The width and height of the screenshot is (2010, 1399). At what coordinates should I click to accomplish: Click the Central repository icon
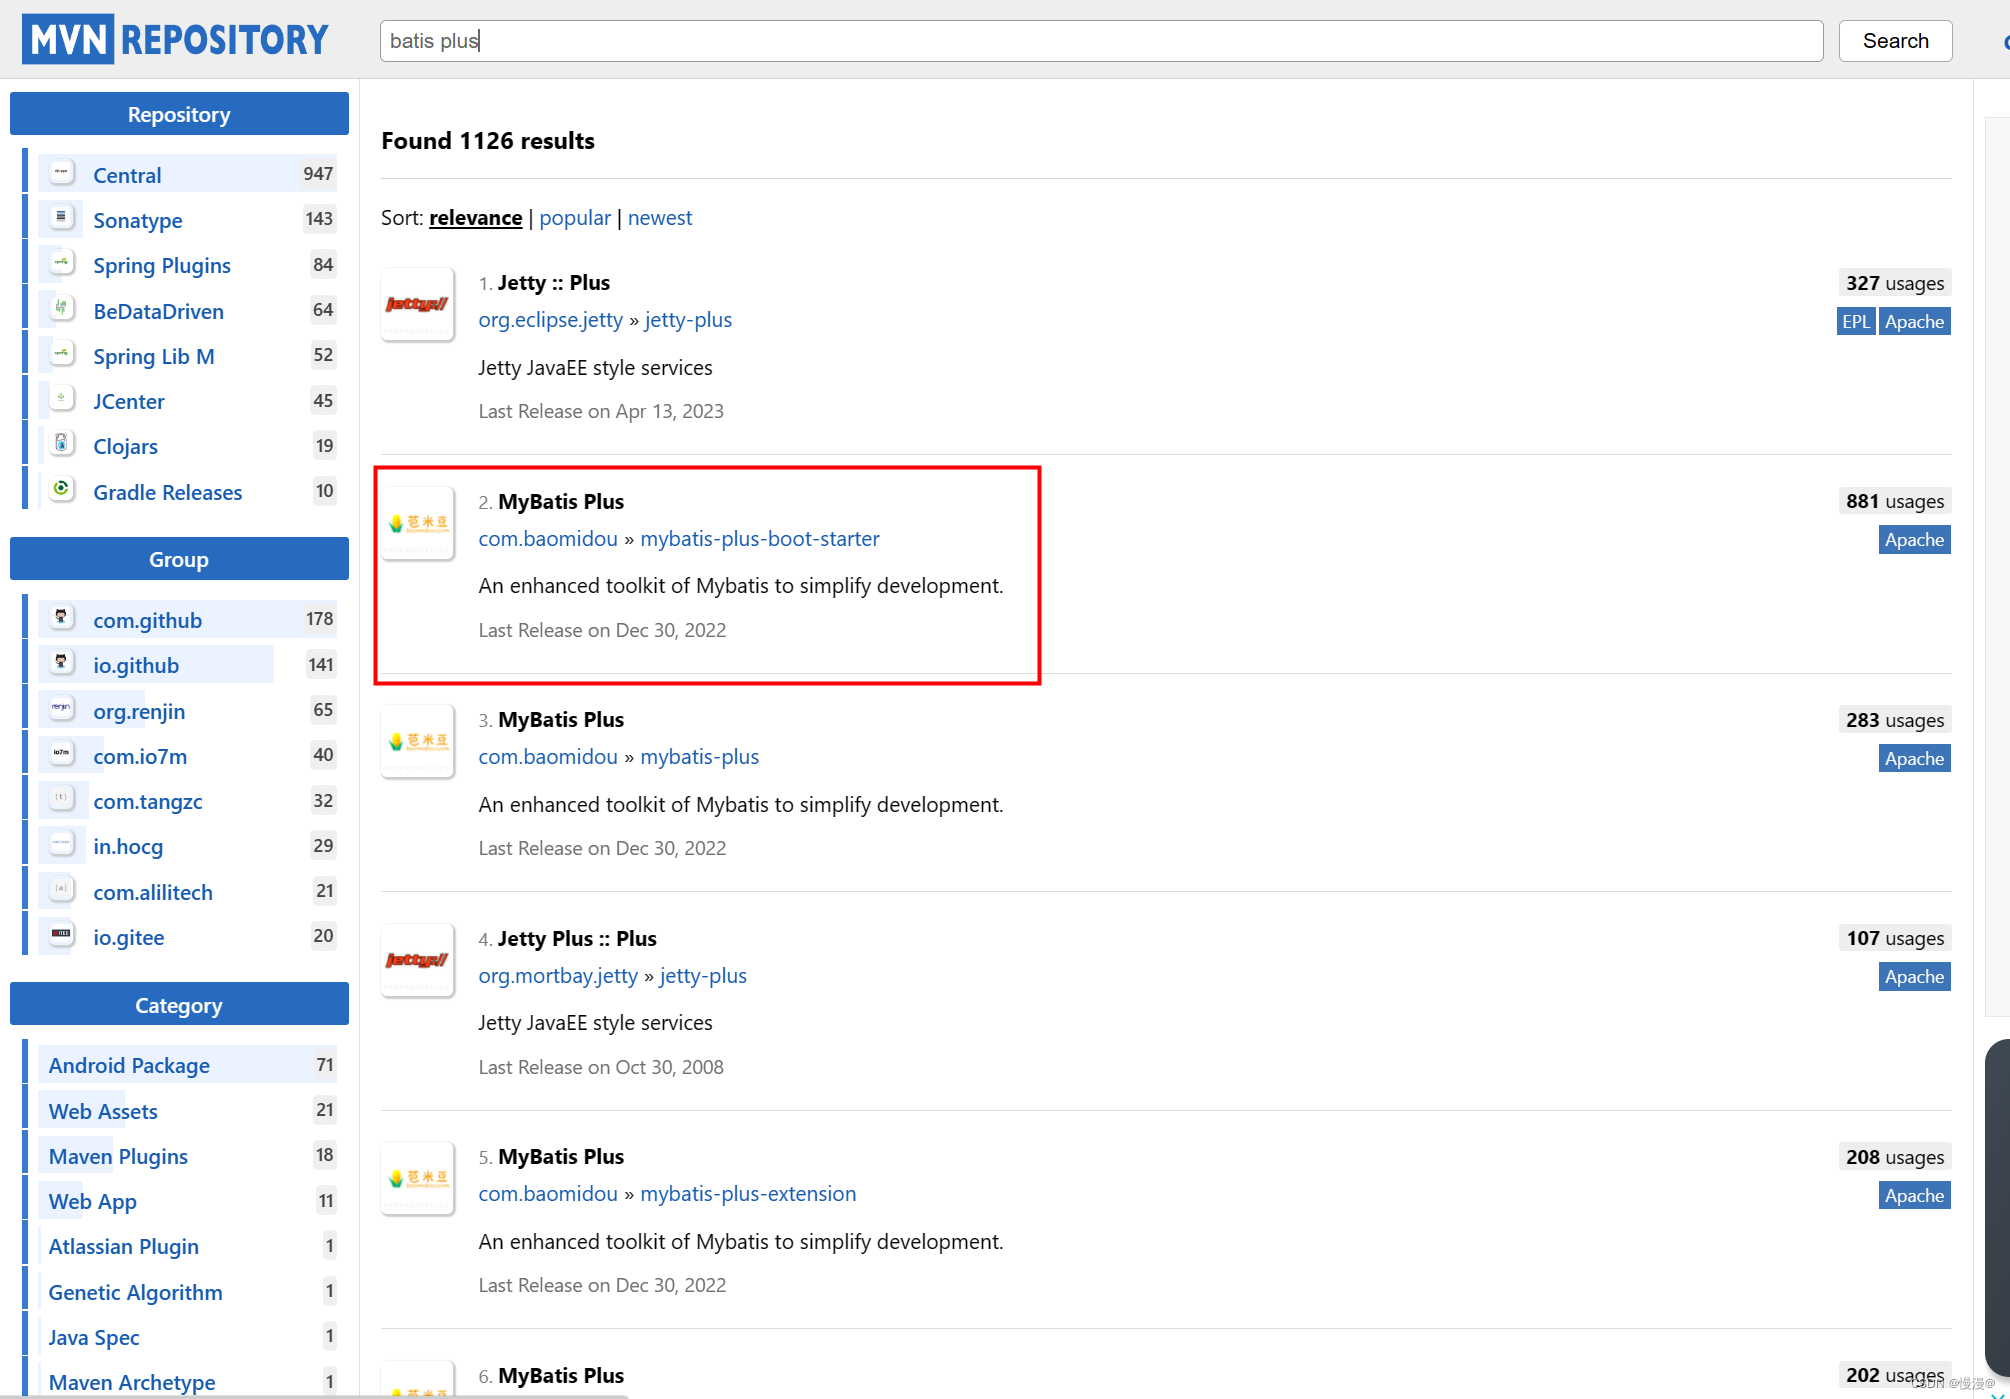coord(62,173)
